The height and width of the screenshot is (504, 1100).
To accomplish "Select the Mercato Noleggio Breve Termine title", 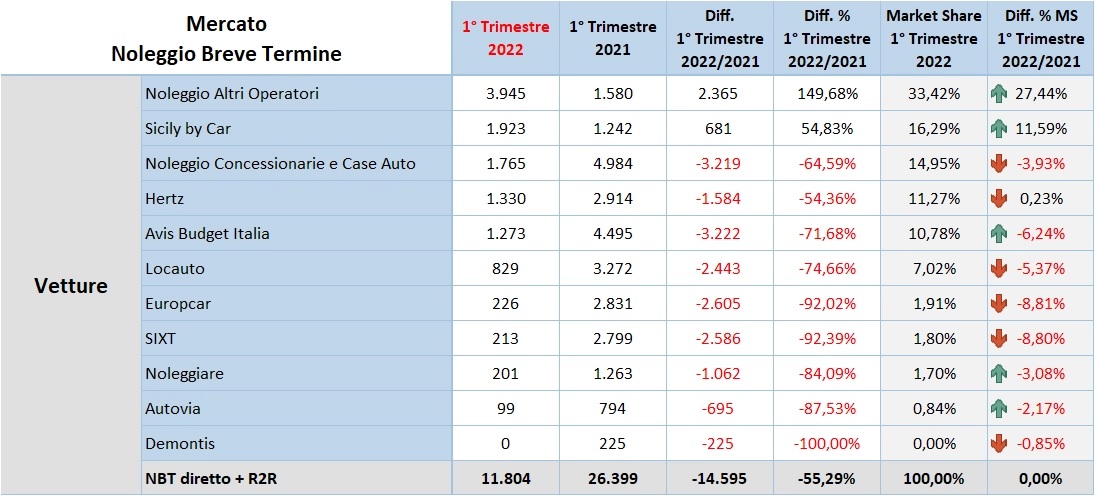I will [226, 39].
